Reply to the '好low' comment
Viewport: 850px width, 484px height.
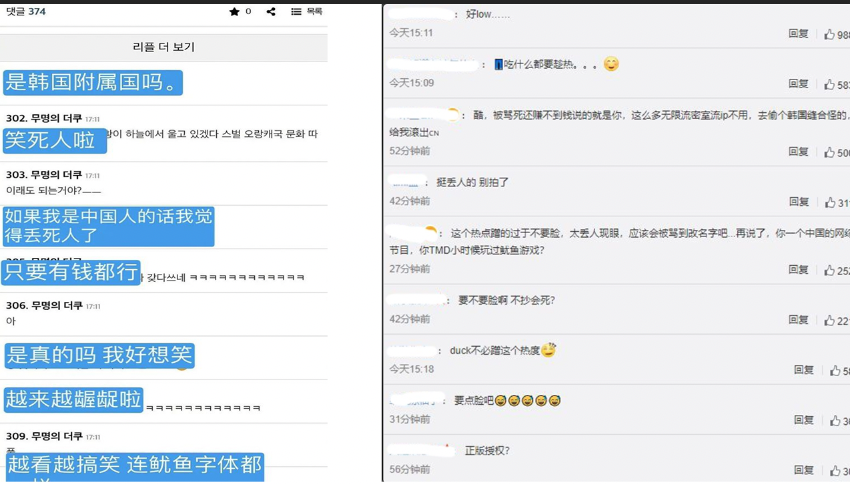(798, 34)
